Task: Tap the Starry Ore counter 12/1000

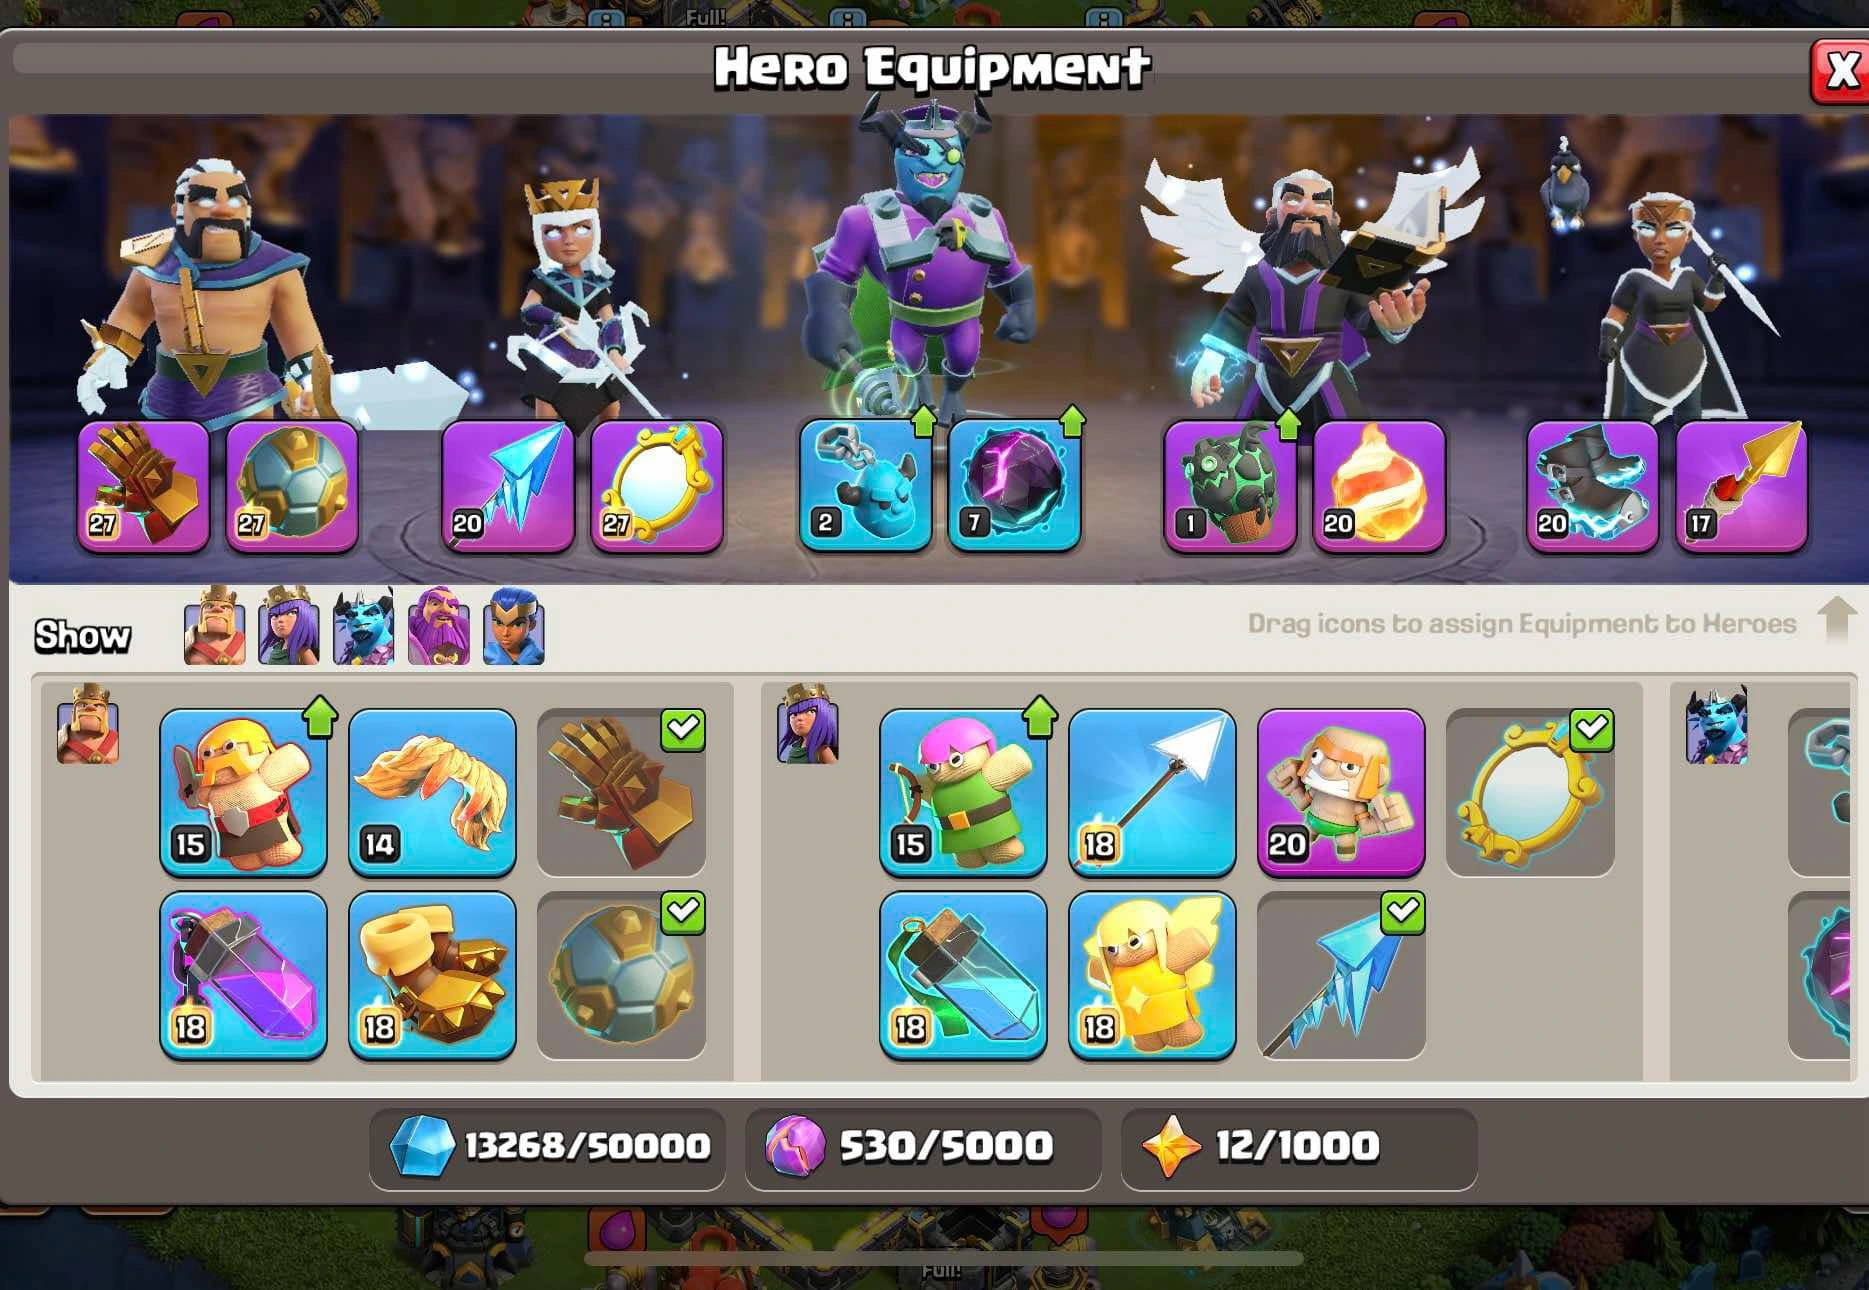Action: pyautogui.click(x=1299, y=1147)
